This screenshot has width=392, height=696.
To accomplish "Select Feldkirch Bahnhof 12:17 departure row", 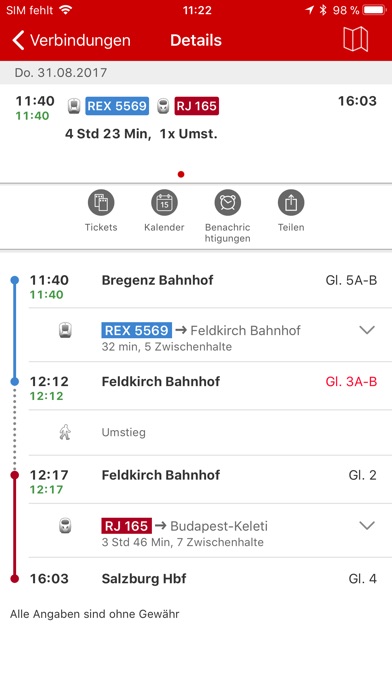I will (x=210, y=479).
